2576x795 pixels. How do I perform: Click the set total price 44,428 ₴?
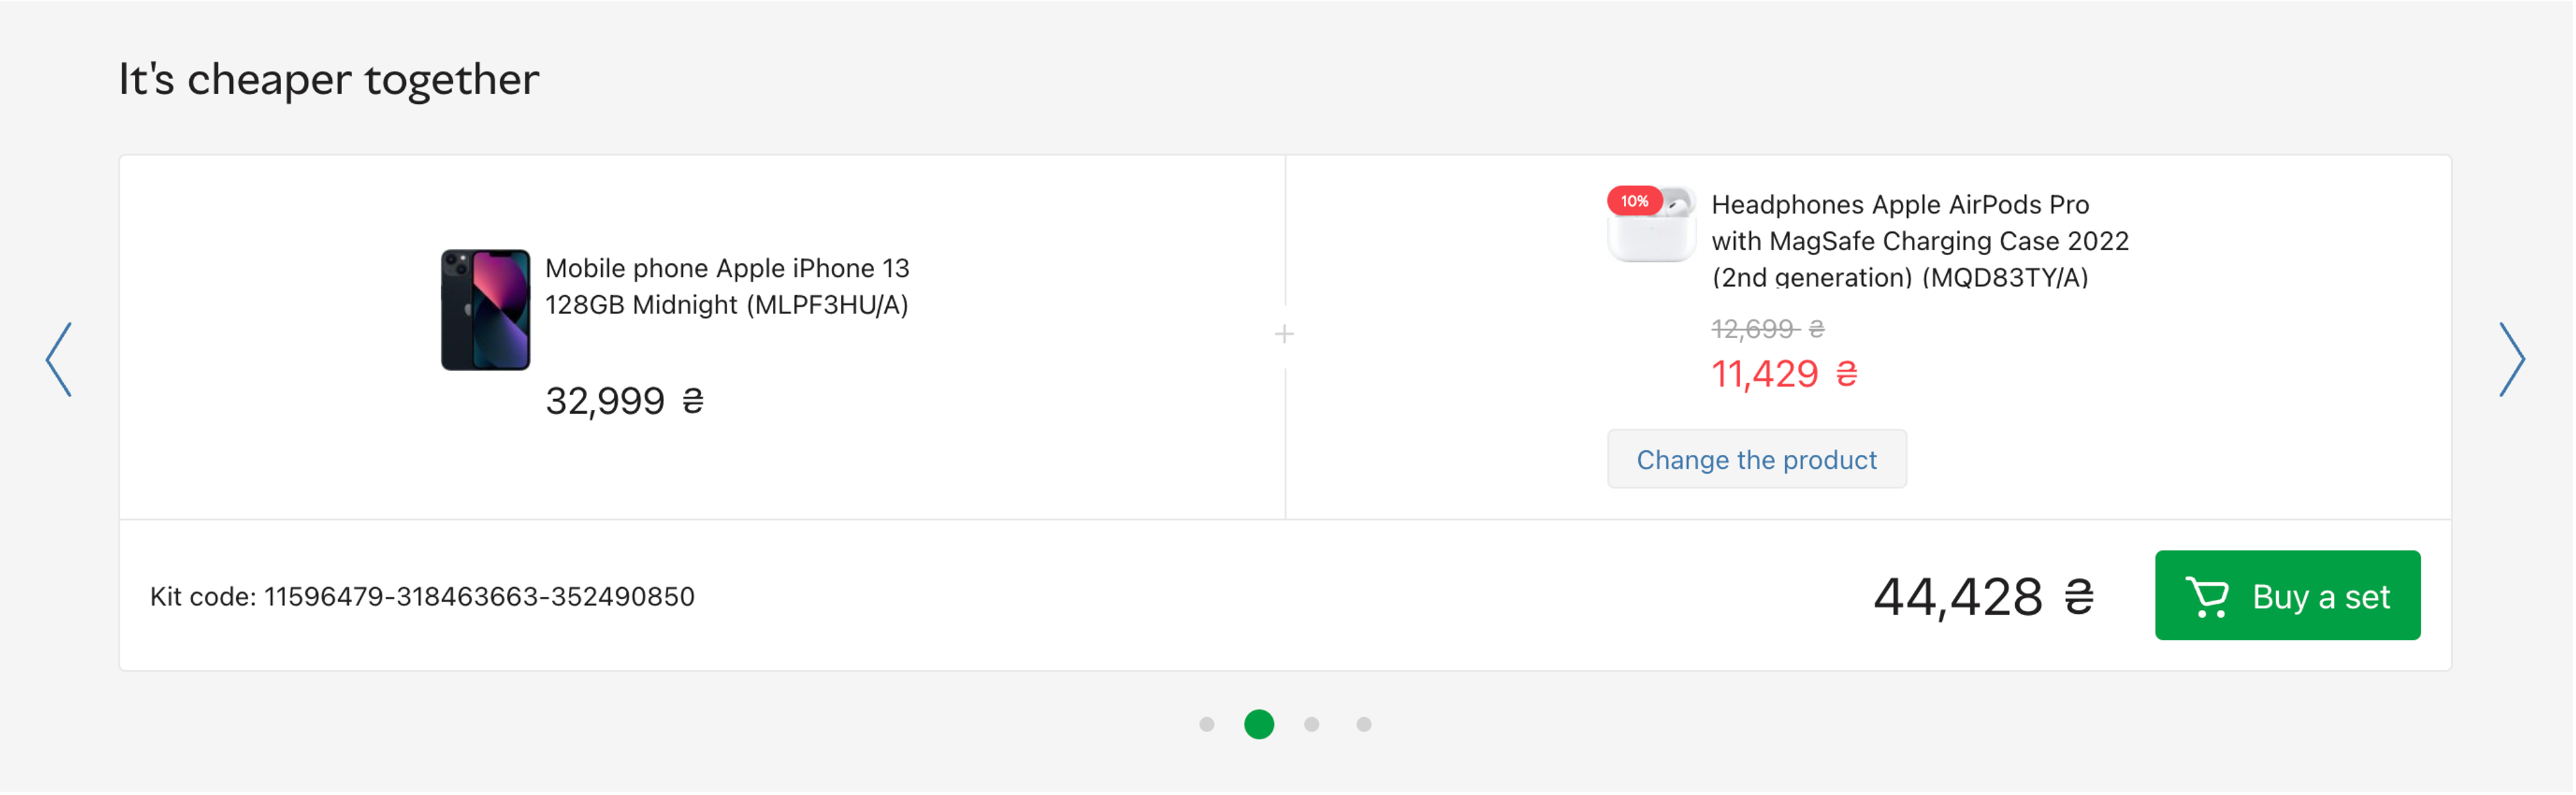point(1983,597)
